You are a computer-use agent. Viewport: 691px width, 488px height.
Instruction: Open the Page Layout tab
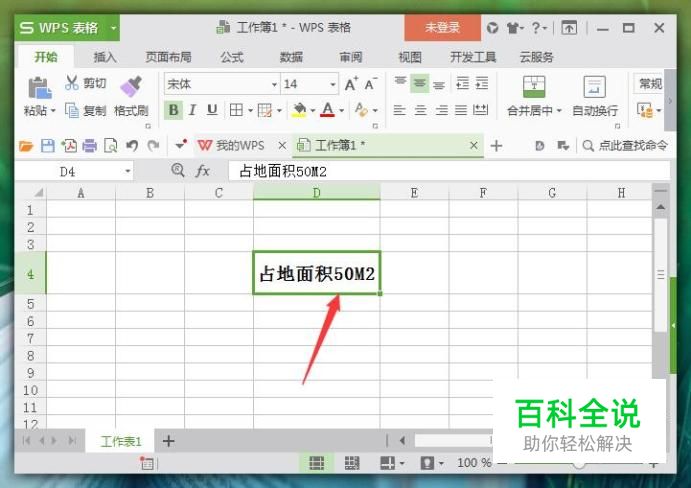click(168, 57)
